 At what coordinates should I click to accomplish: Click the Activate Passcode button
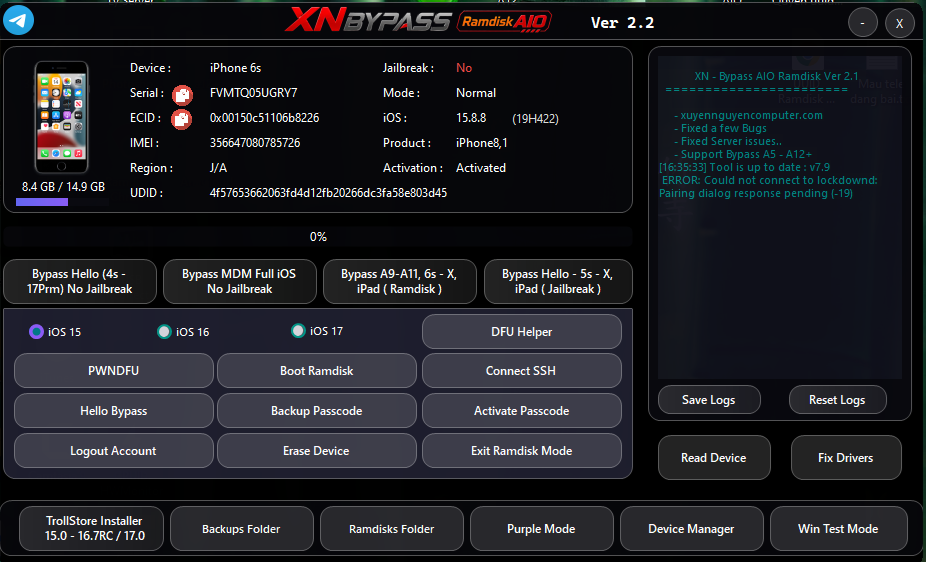point(521,411)
